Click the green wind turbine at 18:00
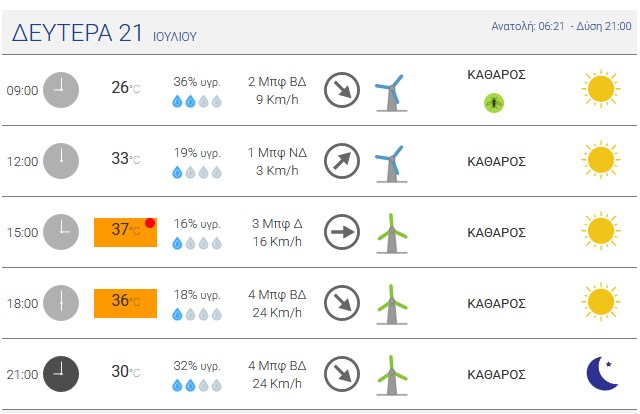The image size is (640, 414). 392,305
